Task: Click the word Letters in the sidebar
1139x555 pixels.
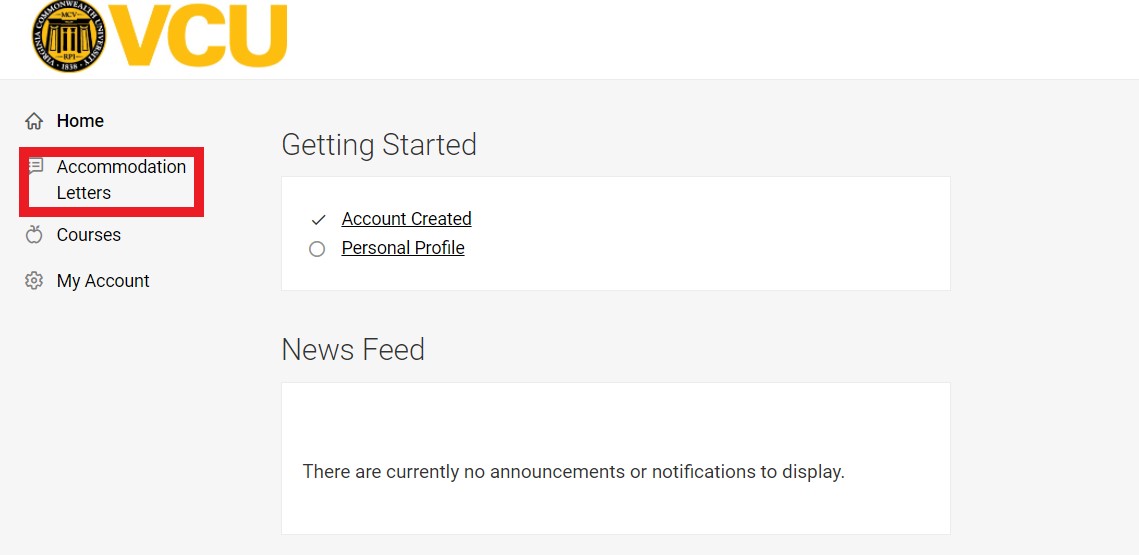Action: coord(84,193)
